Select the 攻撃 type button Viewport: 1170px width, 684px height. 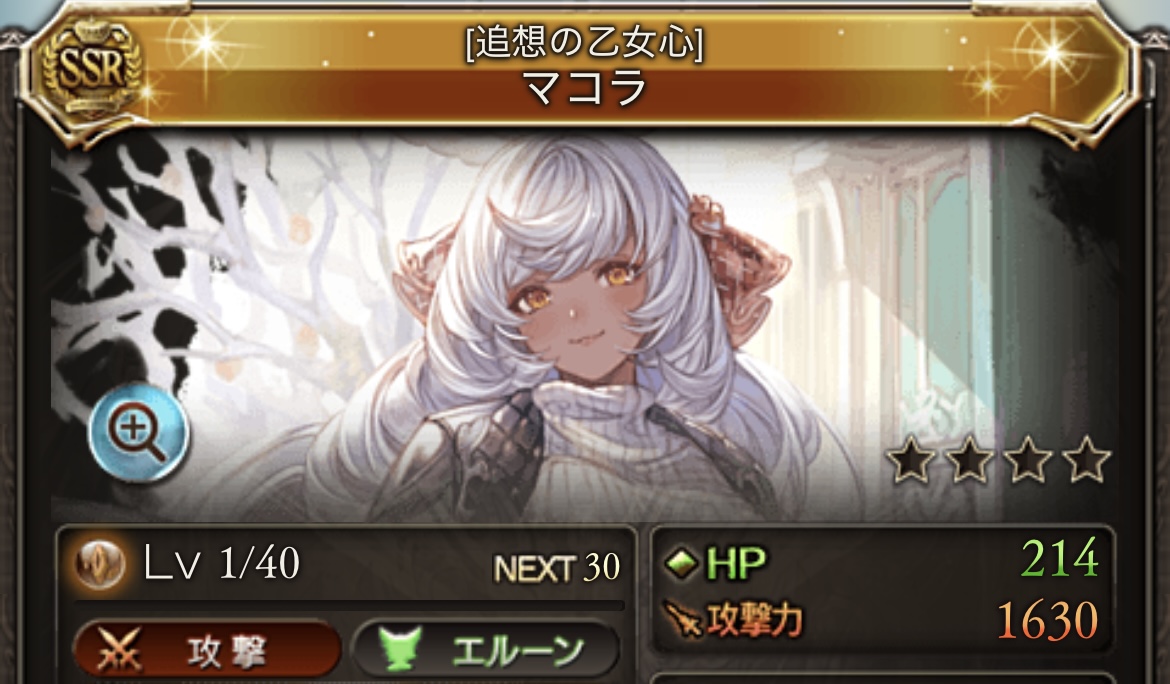(x=207, y=650)
